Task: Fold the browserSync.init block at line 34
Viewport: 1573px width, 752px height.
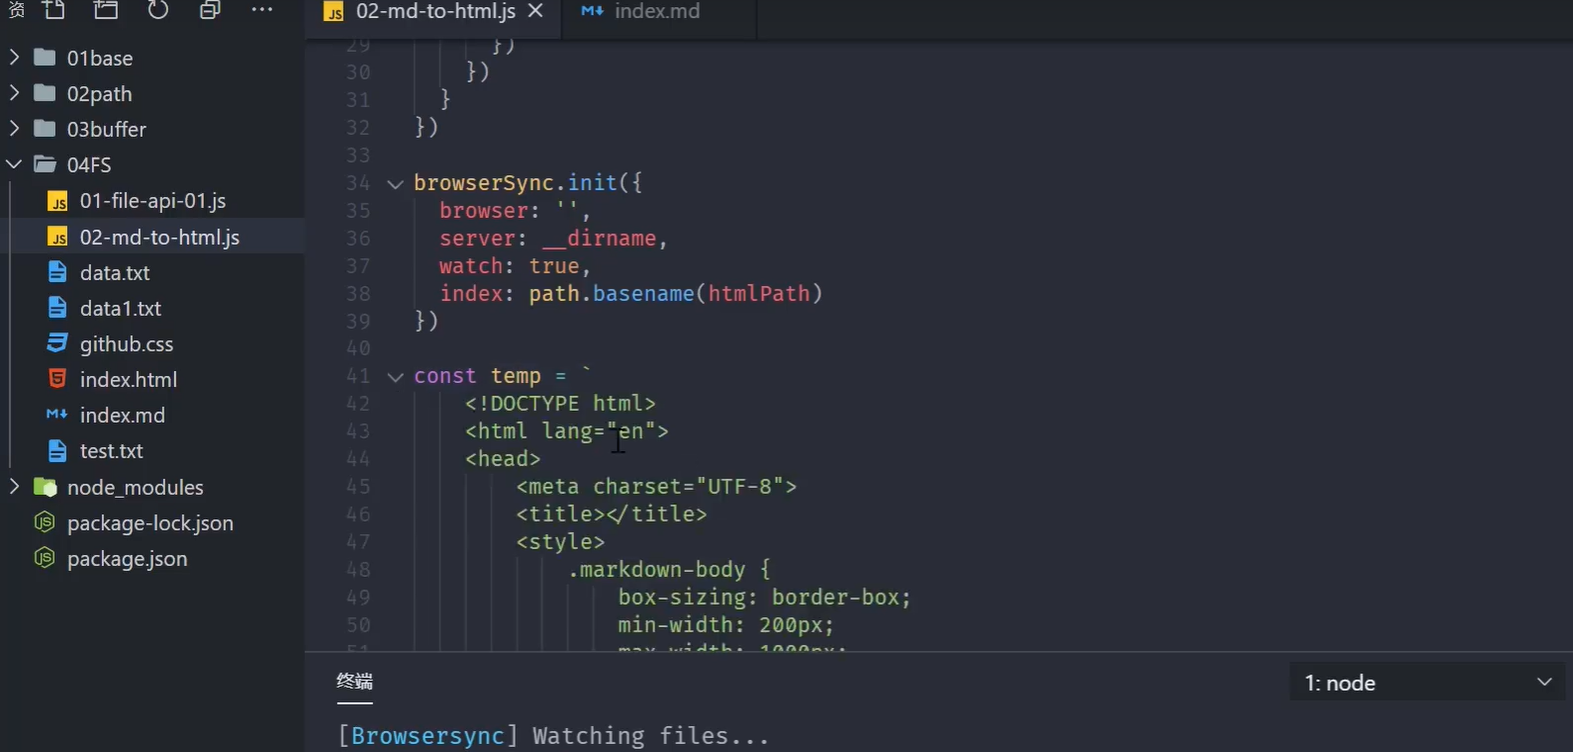Action: (395, 184)
